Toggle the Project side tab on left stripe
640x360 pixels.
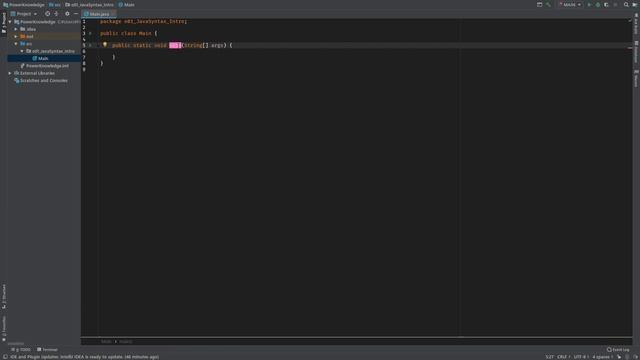(4, 23)
